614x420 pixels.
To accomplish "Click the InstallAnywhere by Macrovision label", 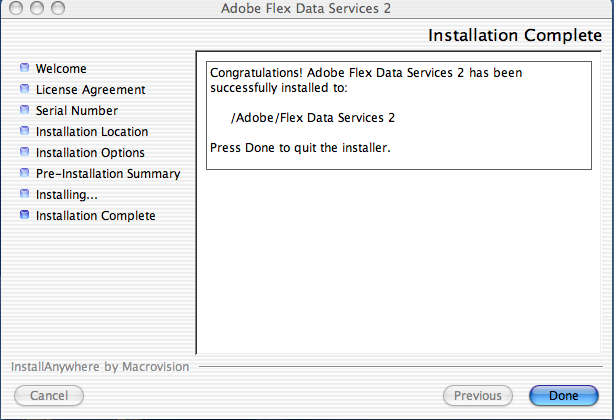I will pyautogui.click(x=100, y=367).
